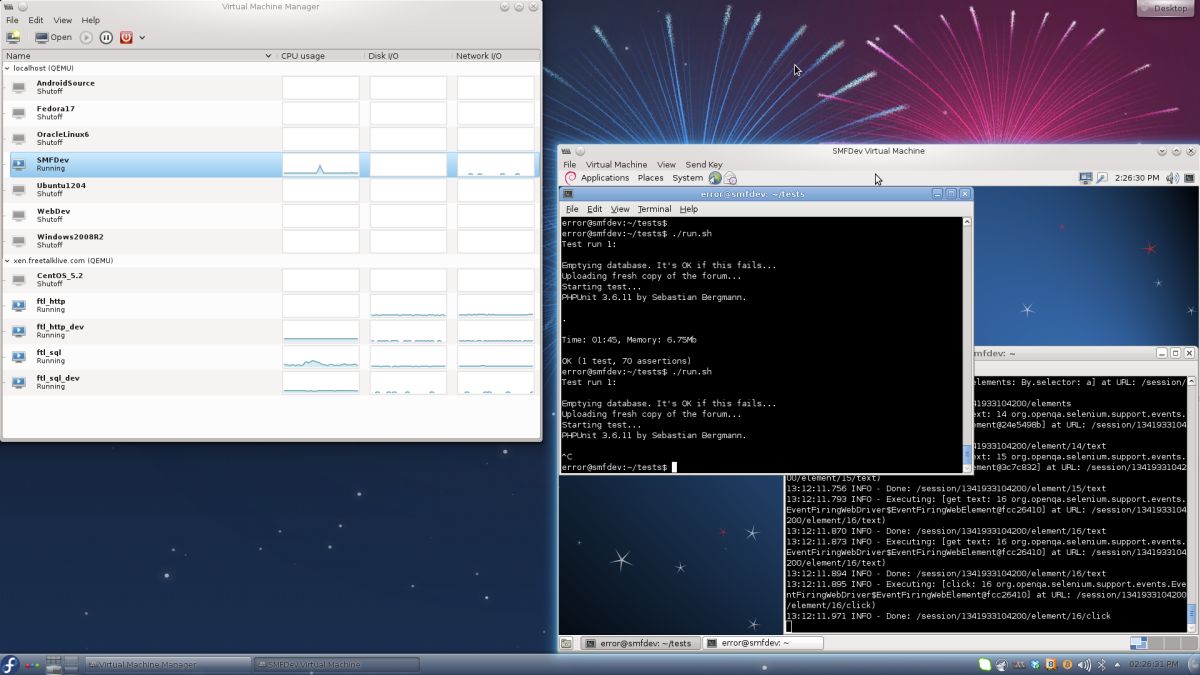Click the volume speaker icon in guest panel
This screenshot has height=675, width=1200.
[1172, 178]
